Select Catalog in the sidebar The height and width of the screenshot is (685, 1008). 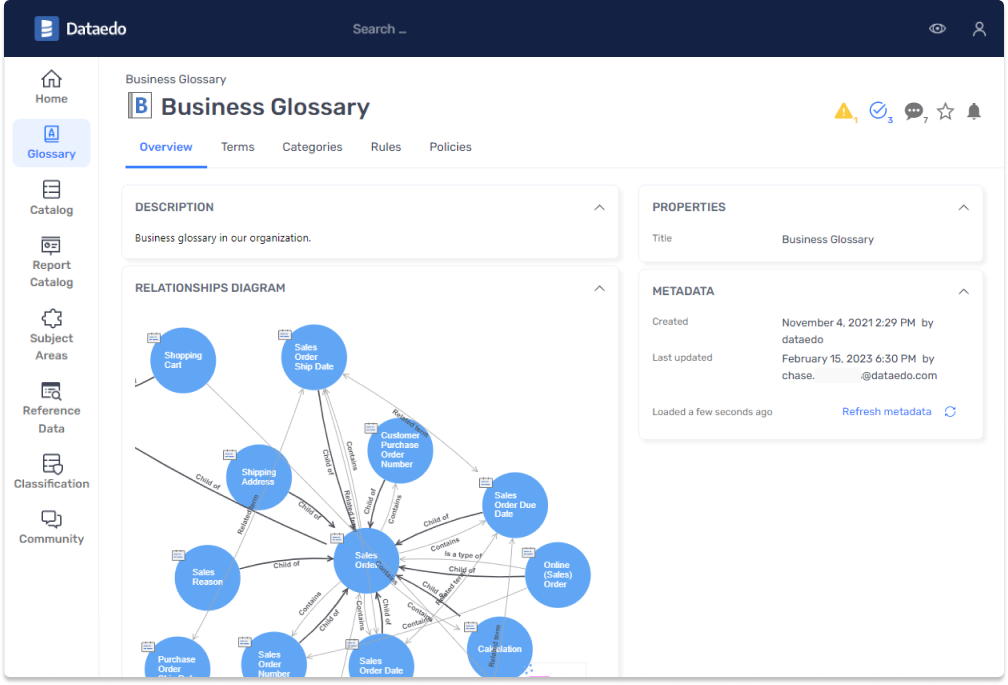tap(51, 197)
